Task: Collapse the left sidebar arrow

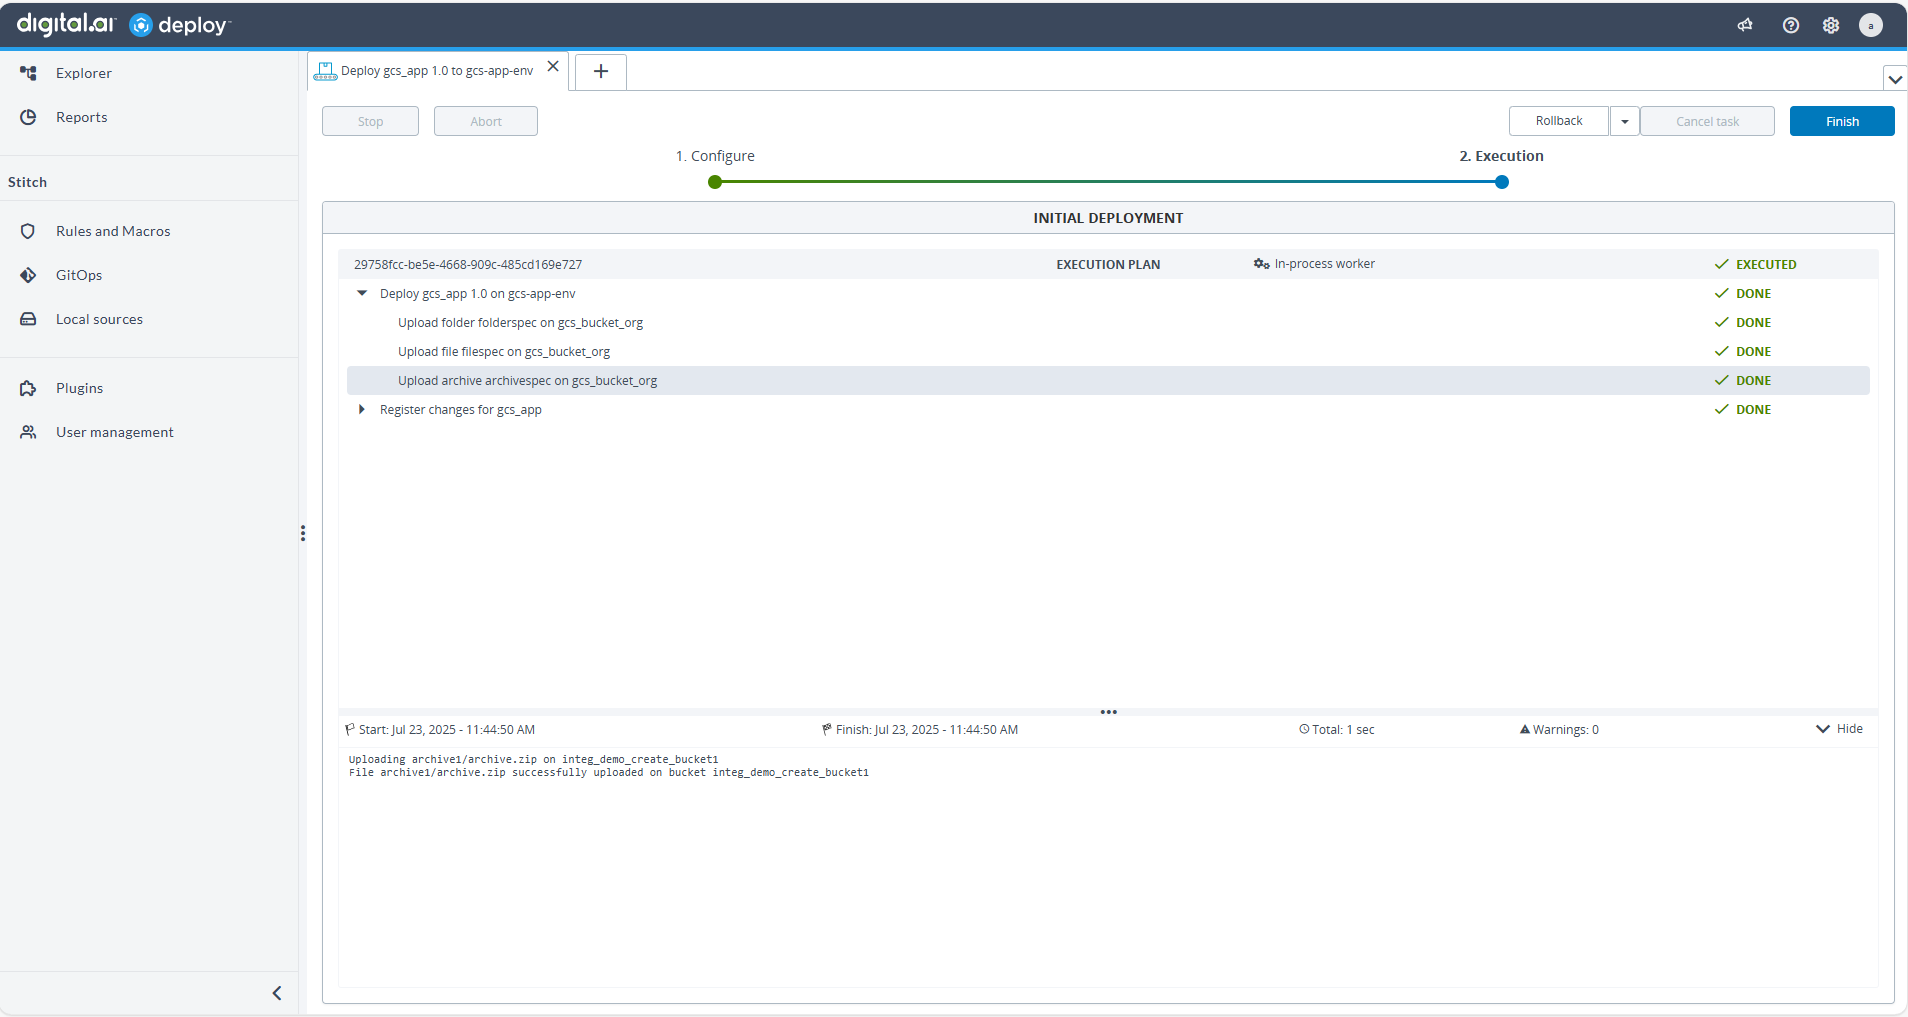Action: pyautogui.click(x=277, y=993)
